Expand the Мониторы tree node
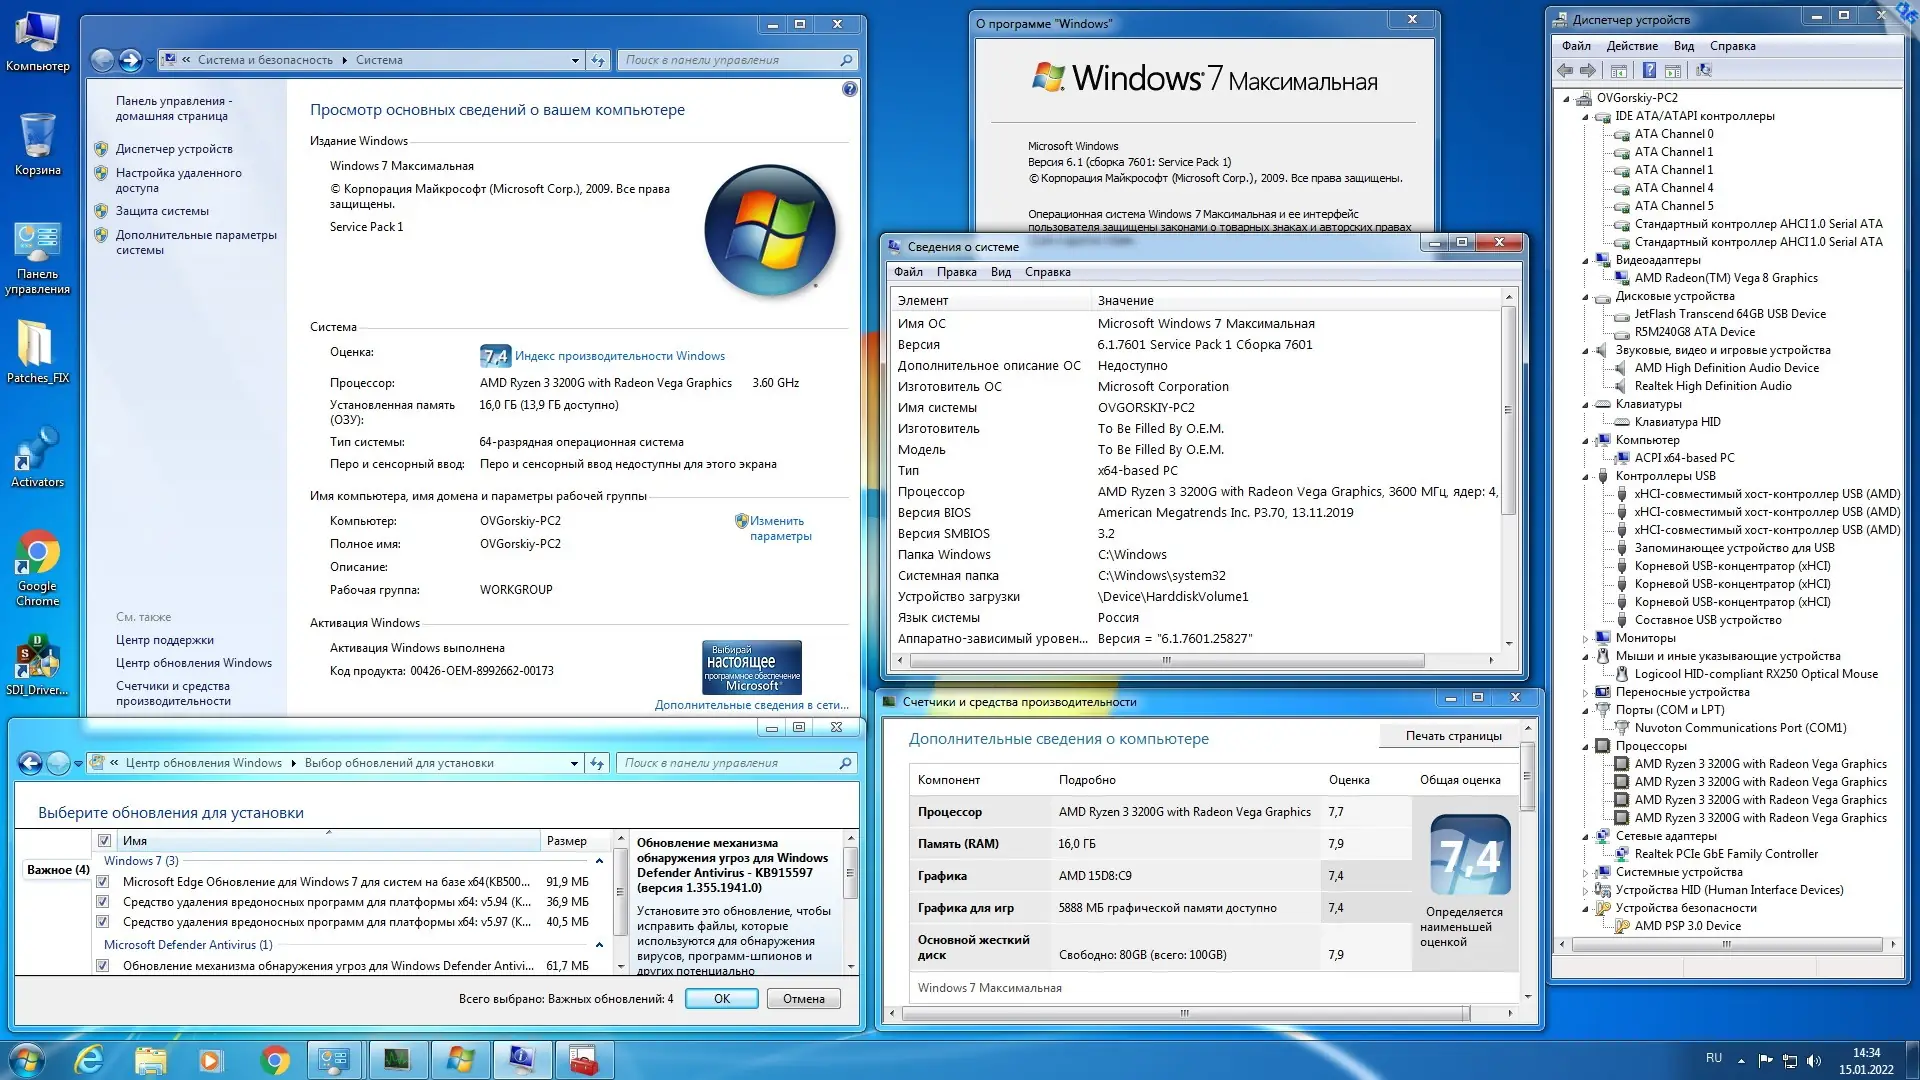1920x1080 pixels. click(x=1586, y=639)
